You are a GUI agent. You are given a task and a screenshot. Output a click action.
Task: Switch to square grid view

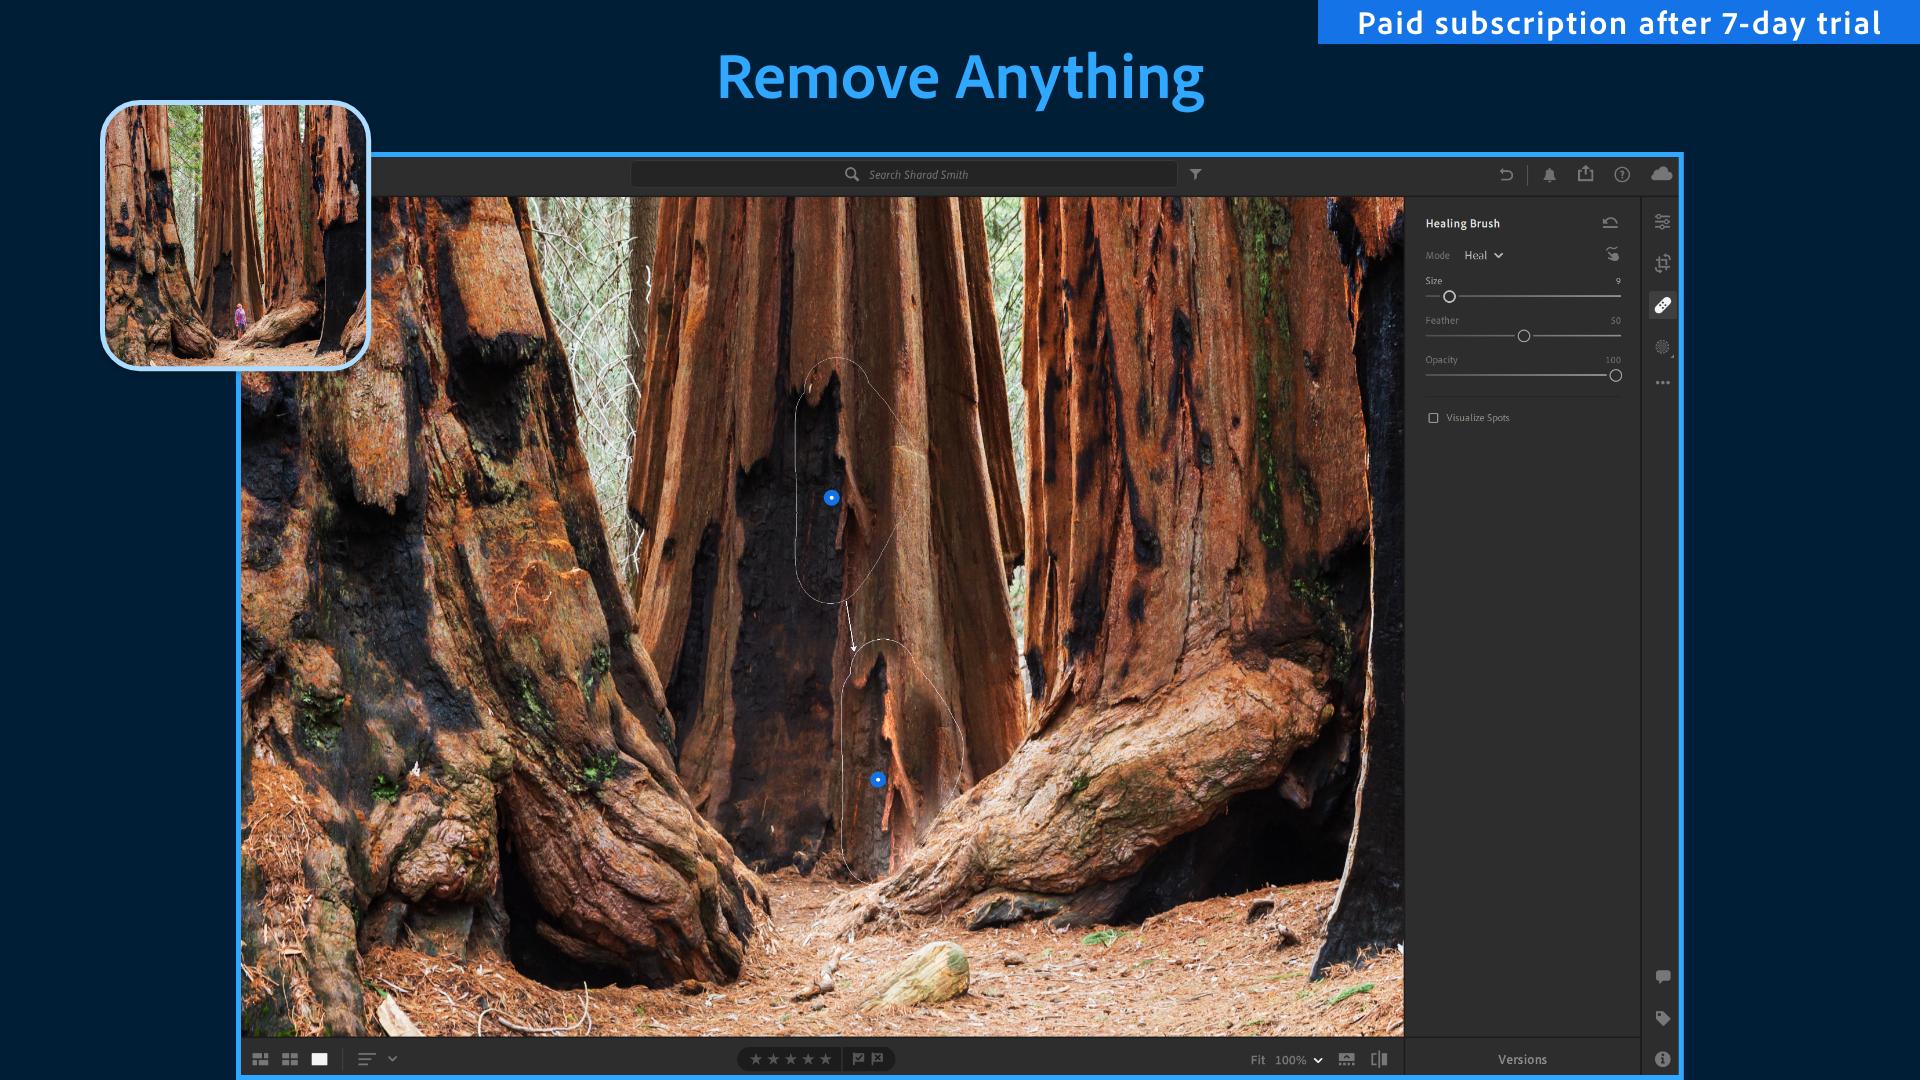[290, 1059]
